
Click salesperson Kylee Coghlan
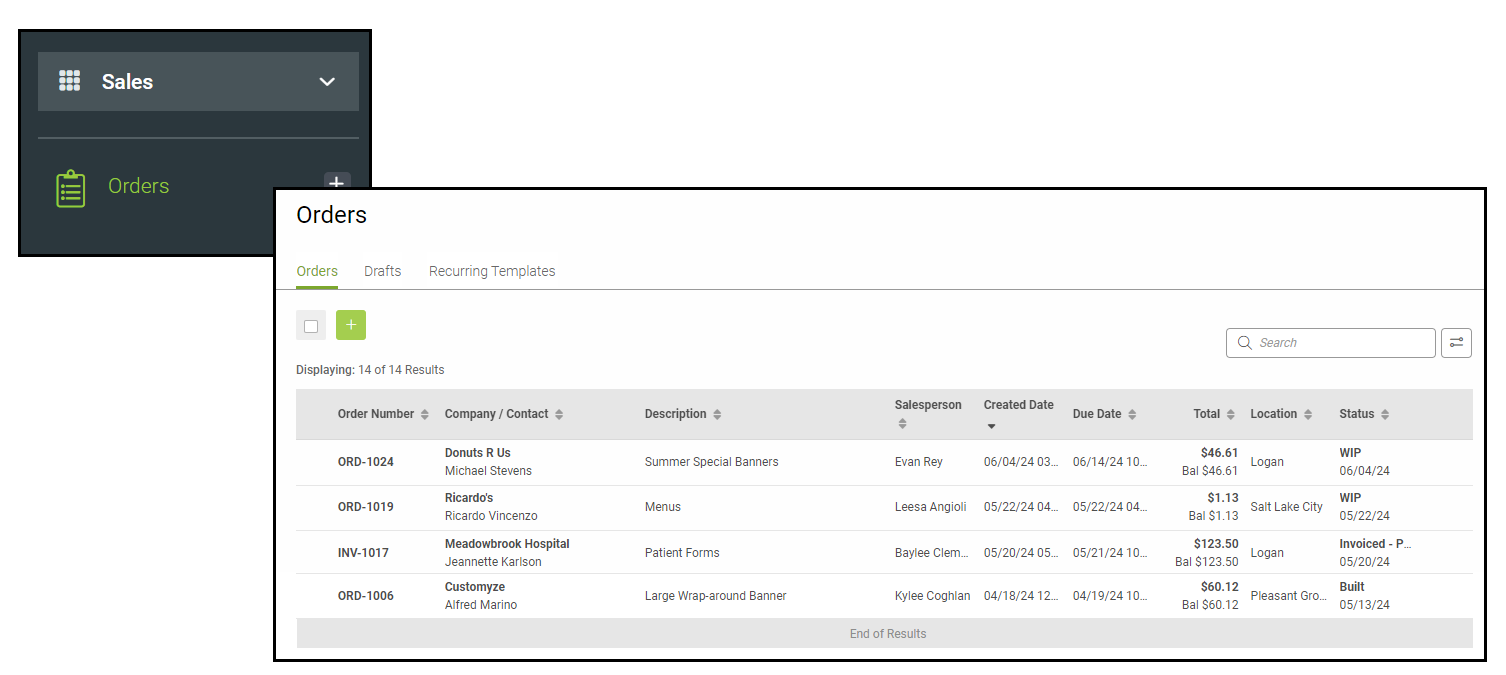pos(933,596)
